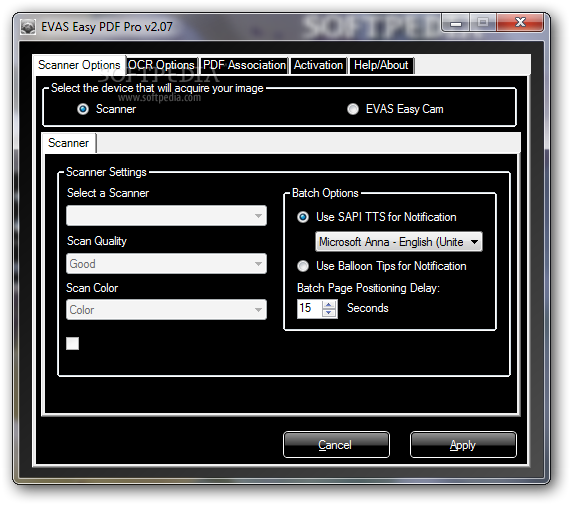Decrease the batch delay with down arrow
The width and height of the screenshot is (571, 505).
click(x=329, y=313)
